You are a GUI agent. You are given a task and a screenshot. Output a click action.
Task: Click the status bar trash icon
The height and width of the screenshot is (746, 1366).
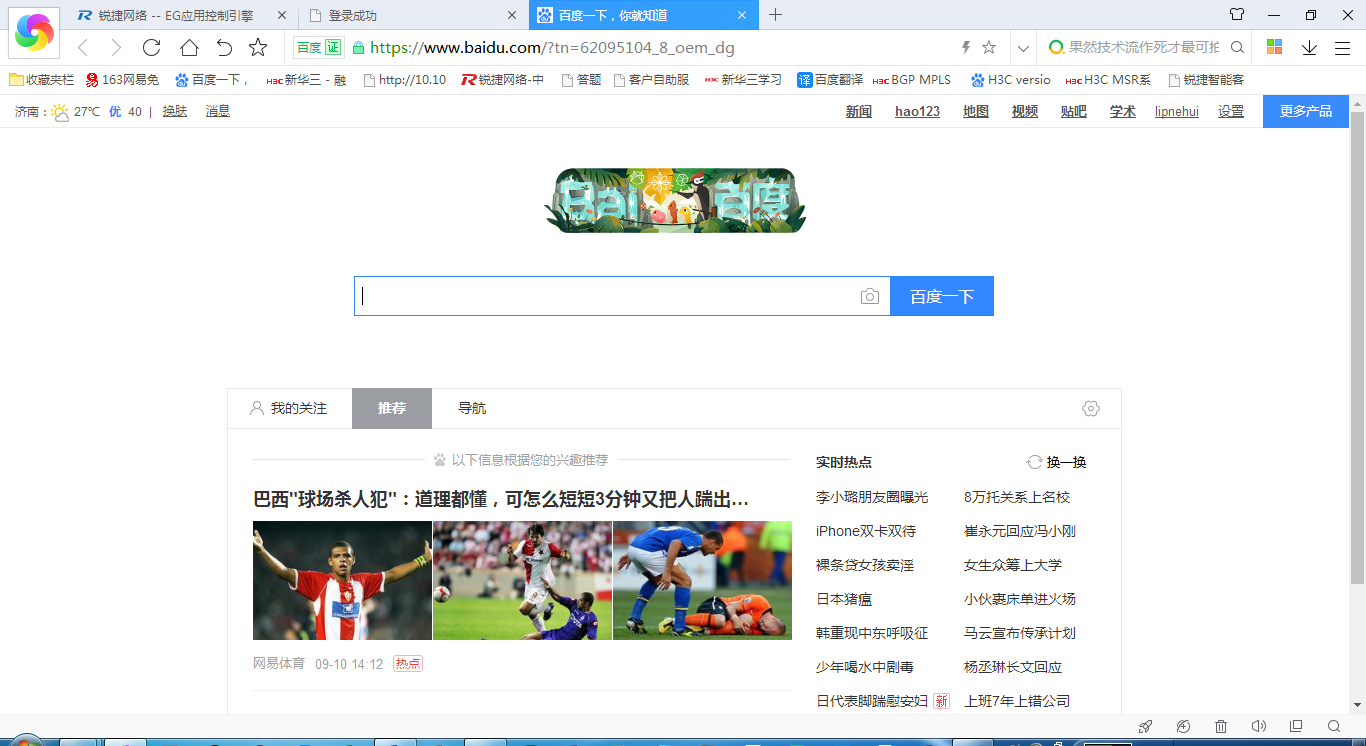click(1220, 726)
